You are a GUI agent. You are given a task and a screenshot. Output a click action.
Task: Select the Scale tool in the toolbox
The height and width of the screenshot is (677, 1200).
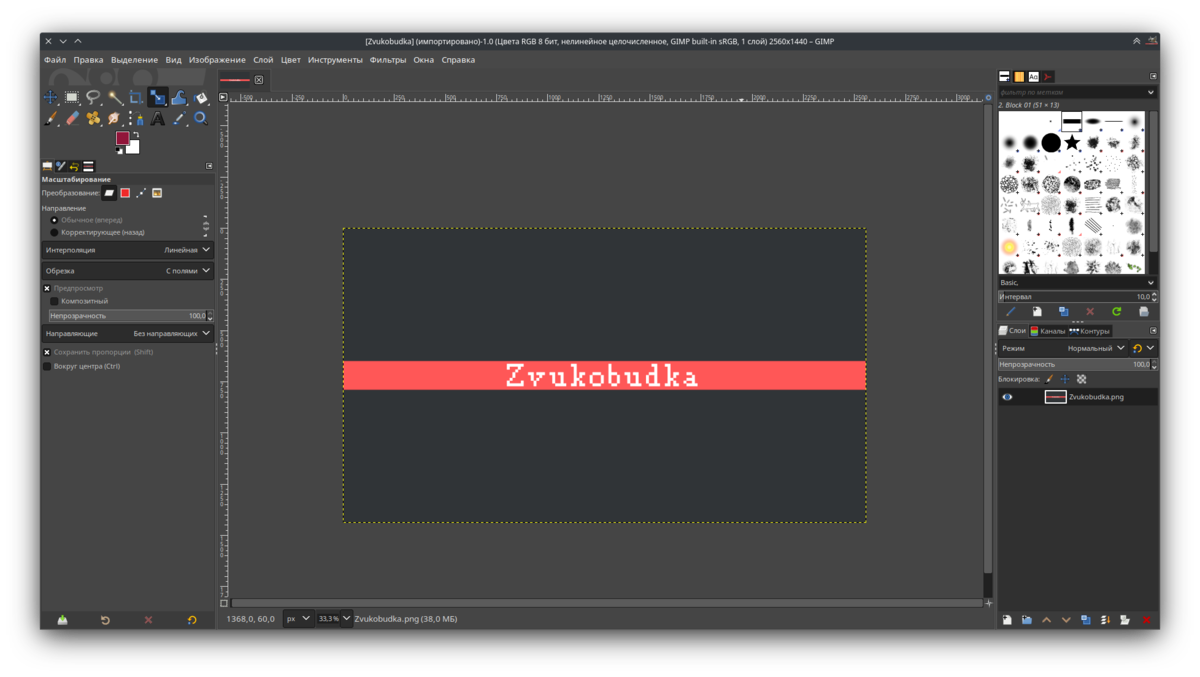coord(158,97)
